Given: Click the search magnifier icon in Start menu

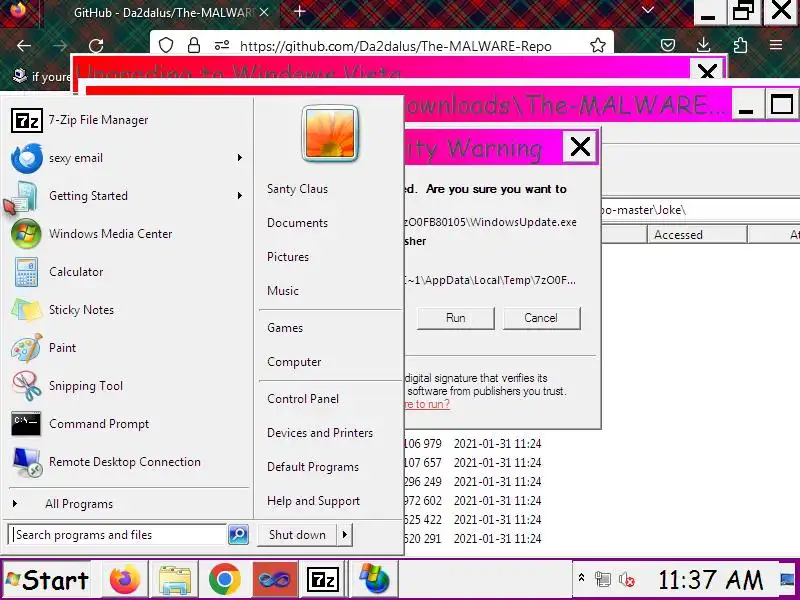Looking at the screenshot, I should point(238,535).
